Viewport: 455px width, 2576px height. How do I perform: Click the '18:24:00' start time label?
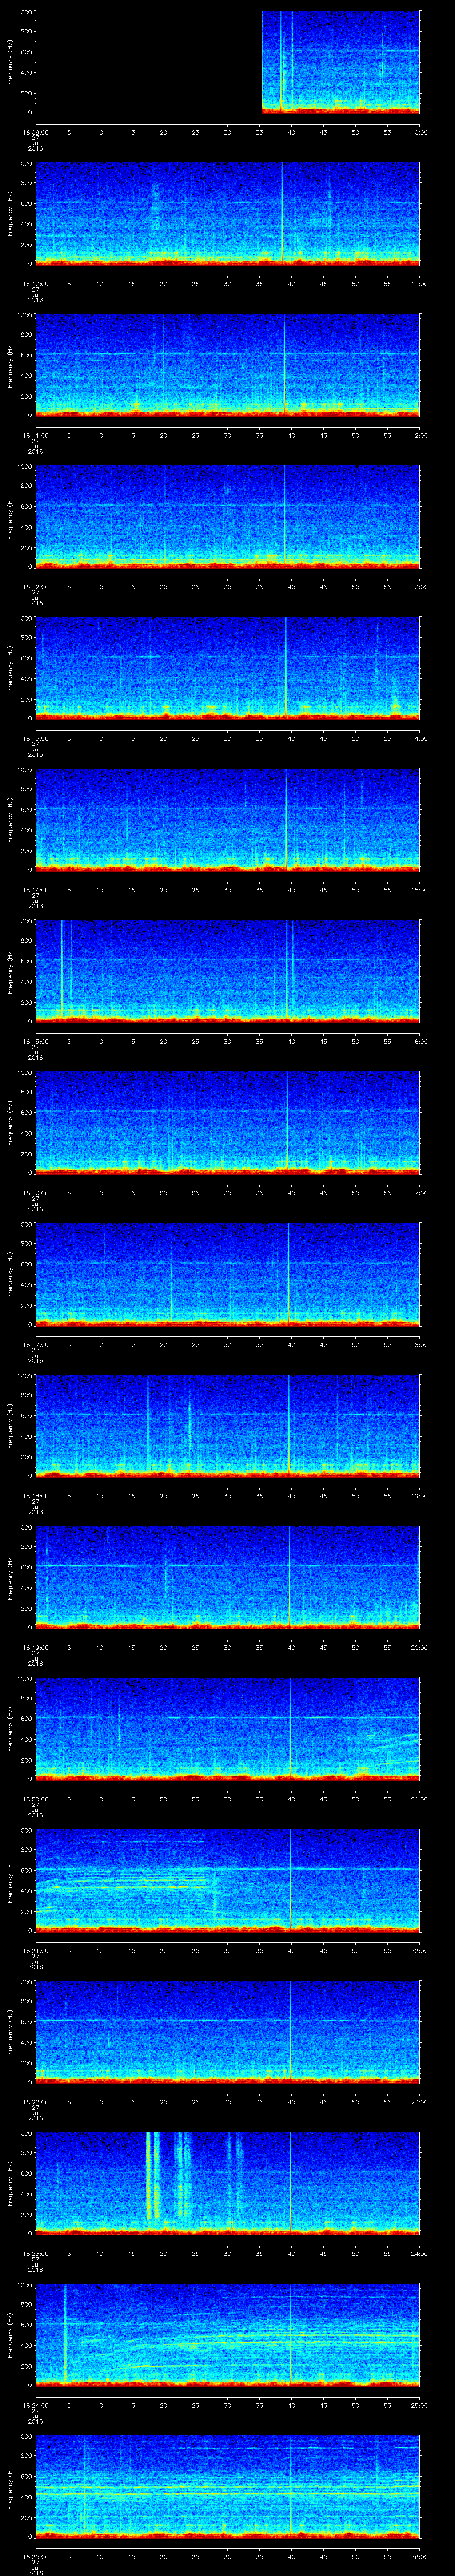tap(35, 2405)
